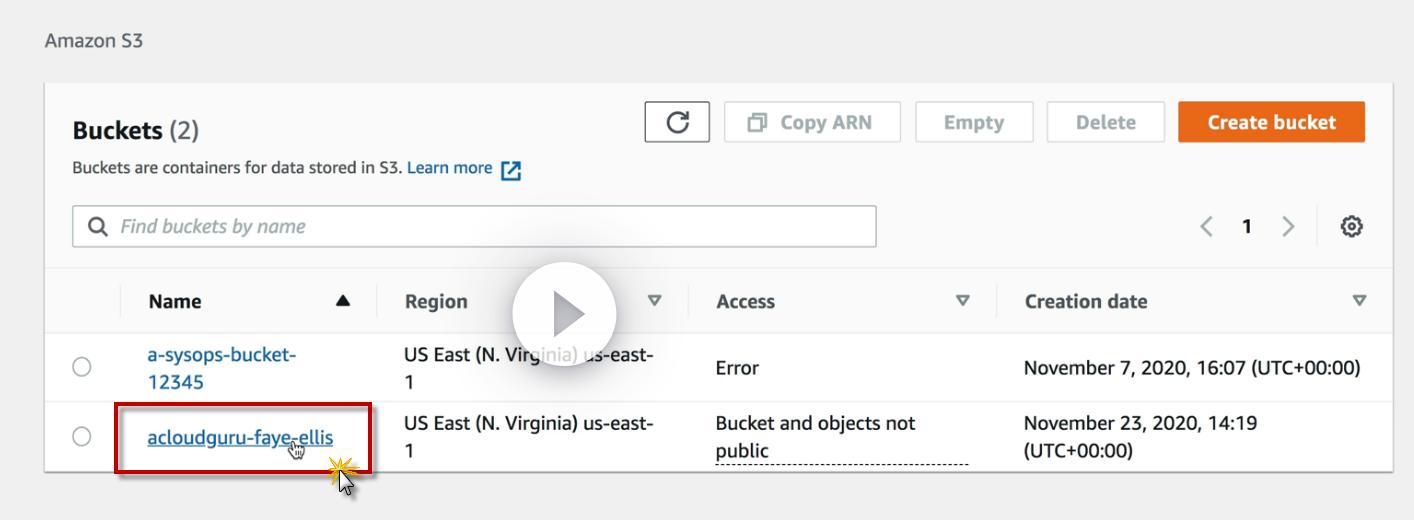
Task: Select a-sysops-bucket-12345 radio button
Action: click(82, 367)
